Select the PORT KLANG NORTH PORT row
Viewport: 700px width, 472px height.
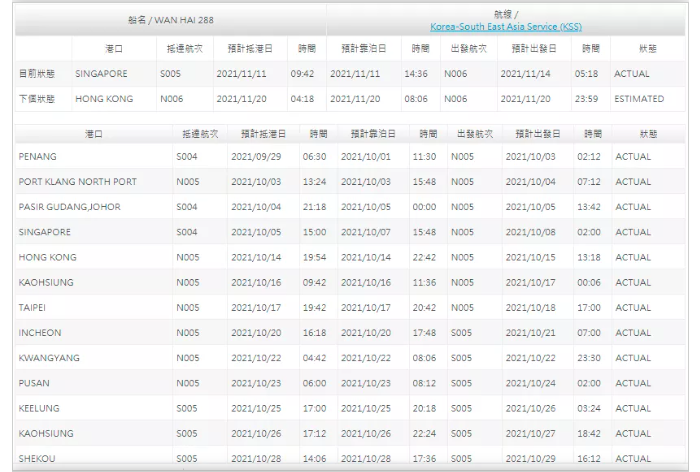(77, 182)
